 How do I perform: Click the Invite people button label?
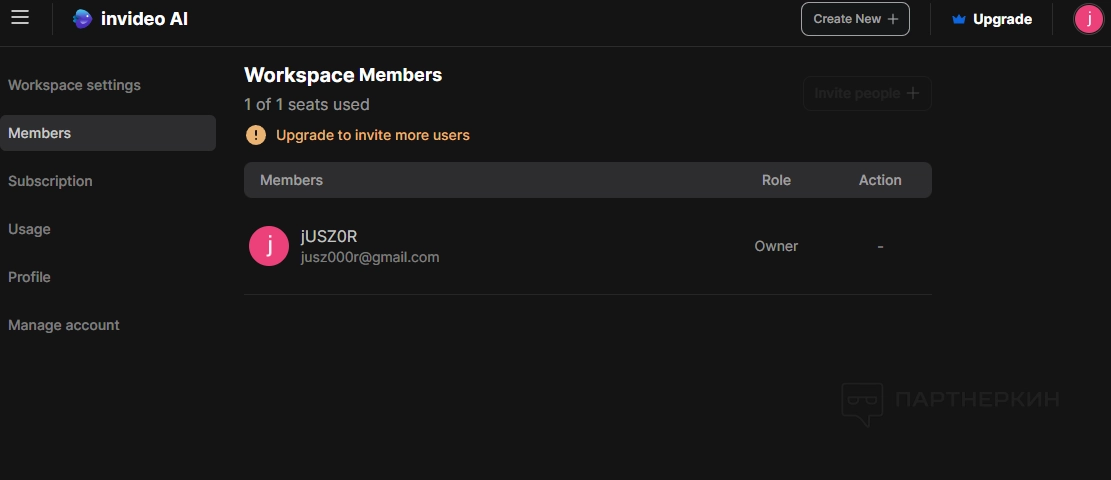coord(857,93)
